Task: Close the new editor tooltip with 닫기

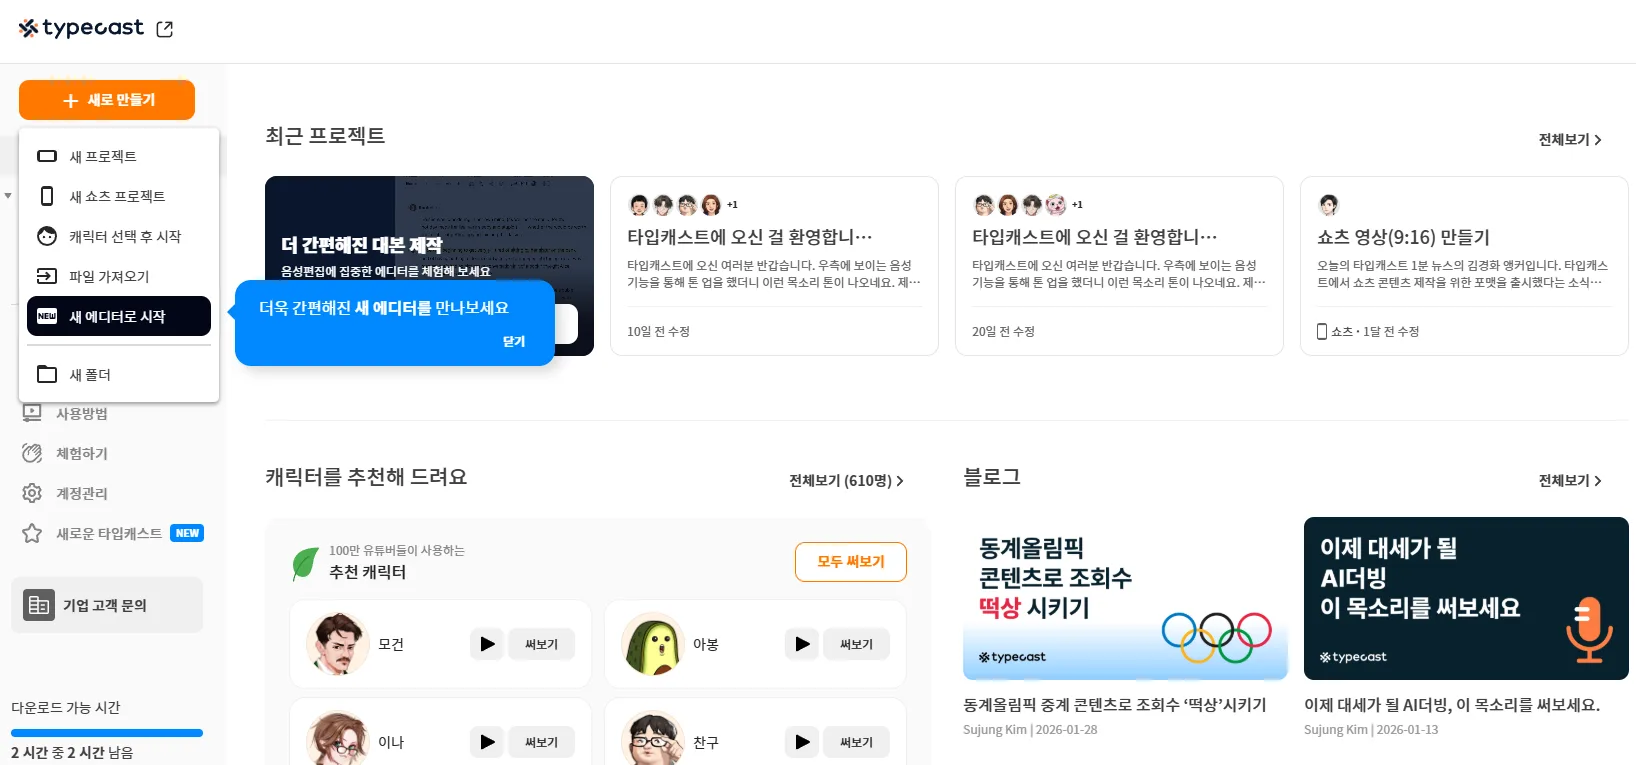Action: pyautogui.click(x=514, y=341)
